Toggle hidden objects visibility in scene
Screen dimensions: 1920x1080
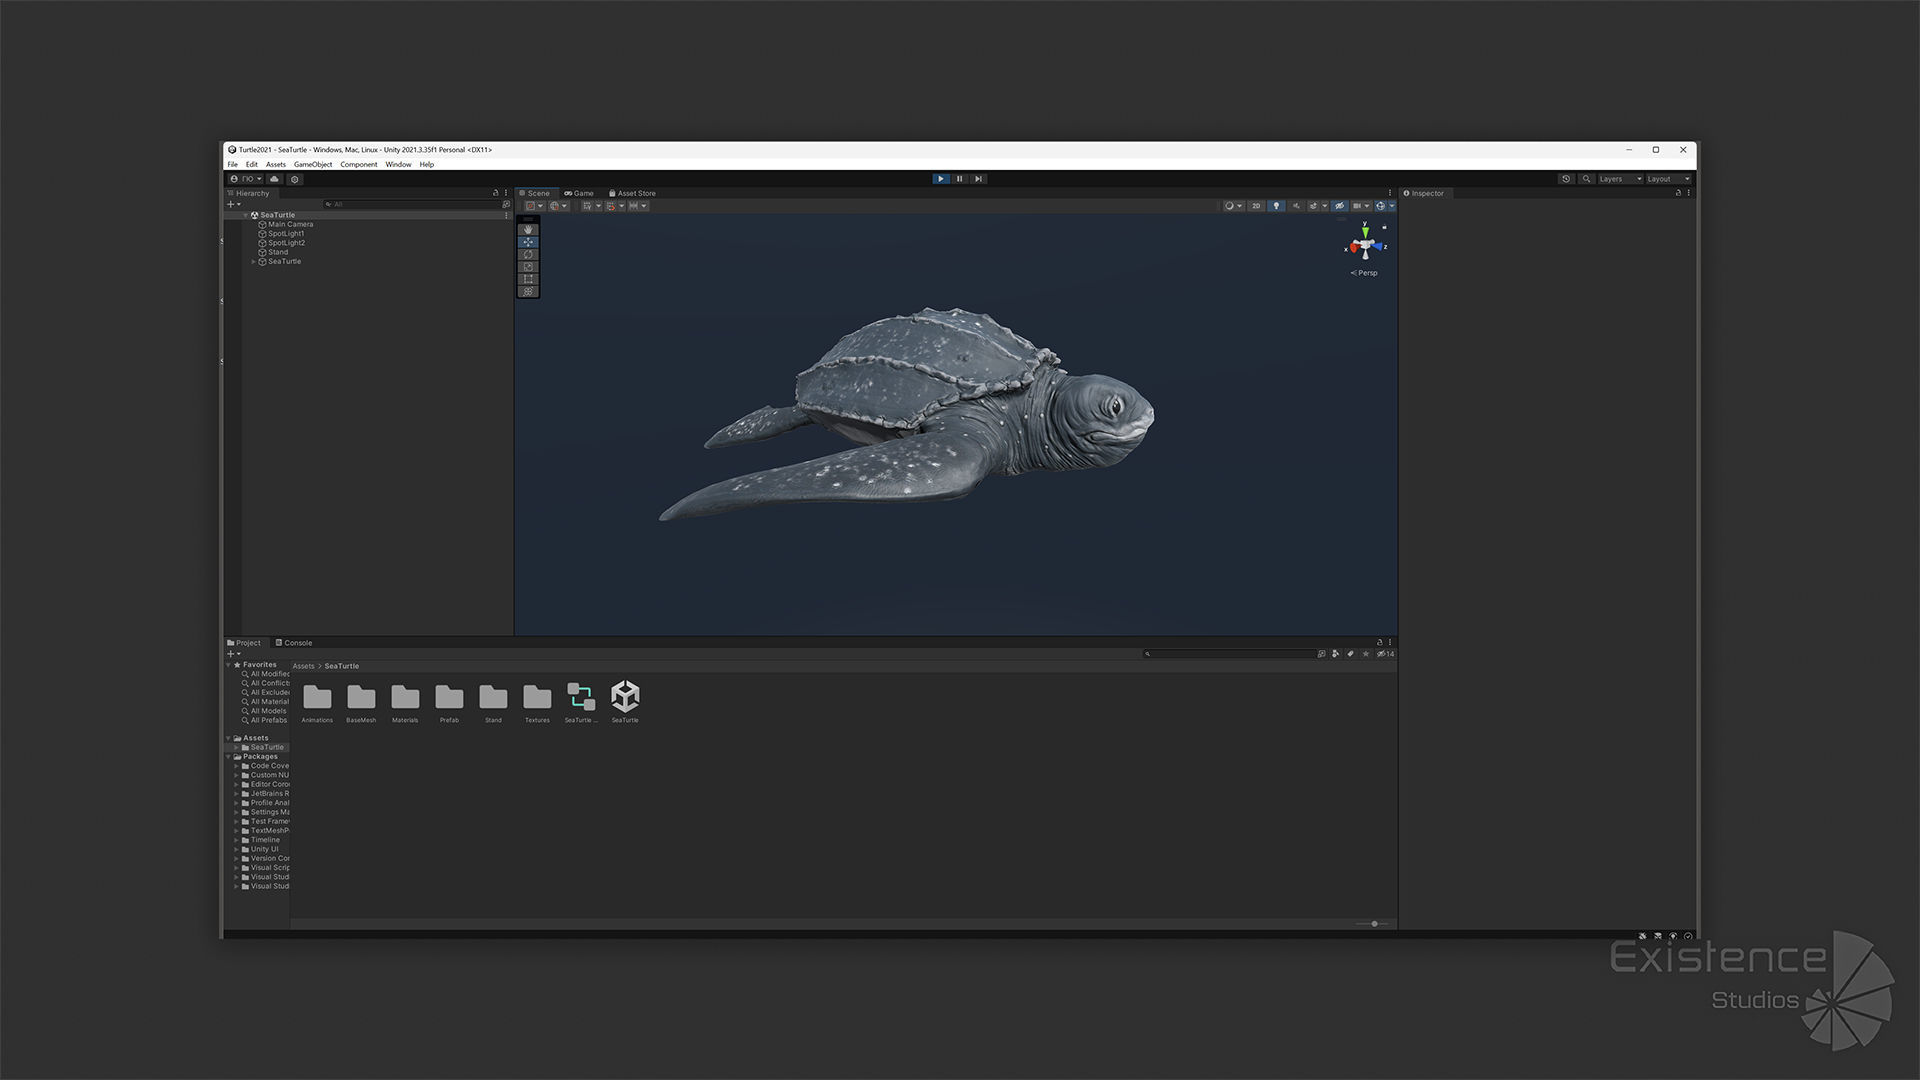pos(1339,206)
